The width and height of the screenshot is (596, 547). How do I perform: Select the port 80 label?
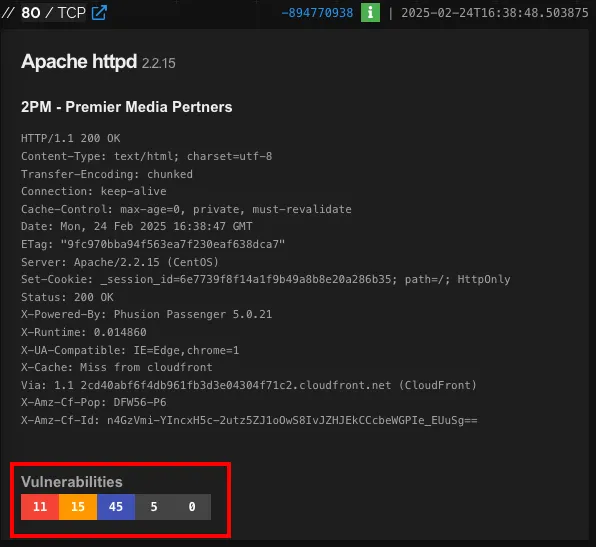pyautogui.click(x=30, y=13)
